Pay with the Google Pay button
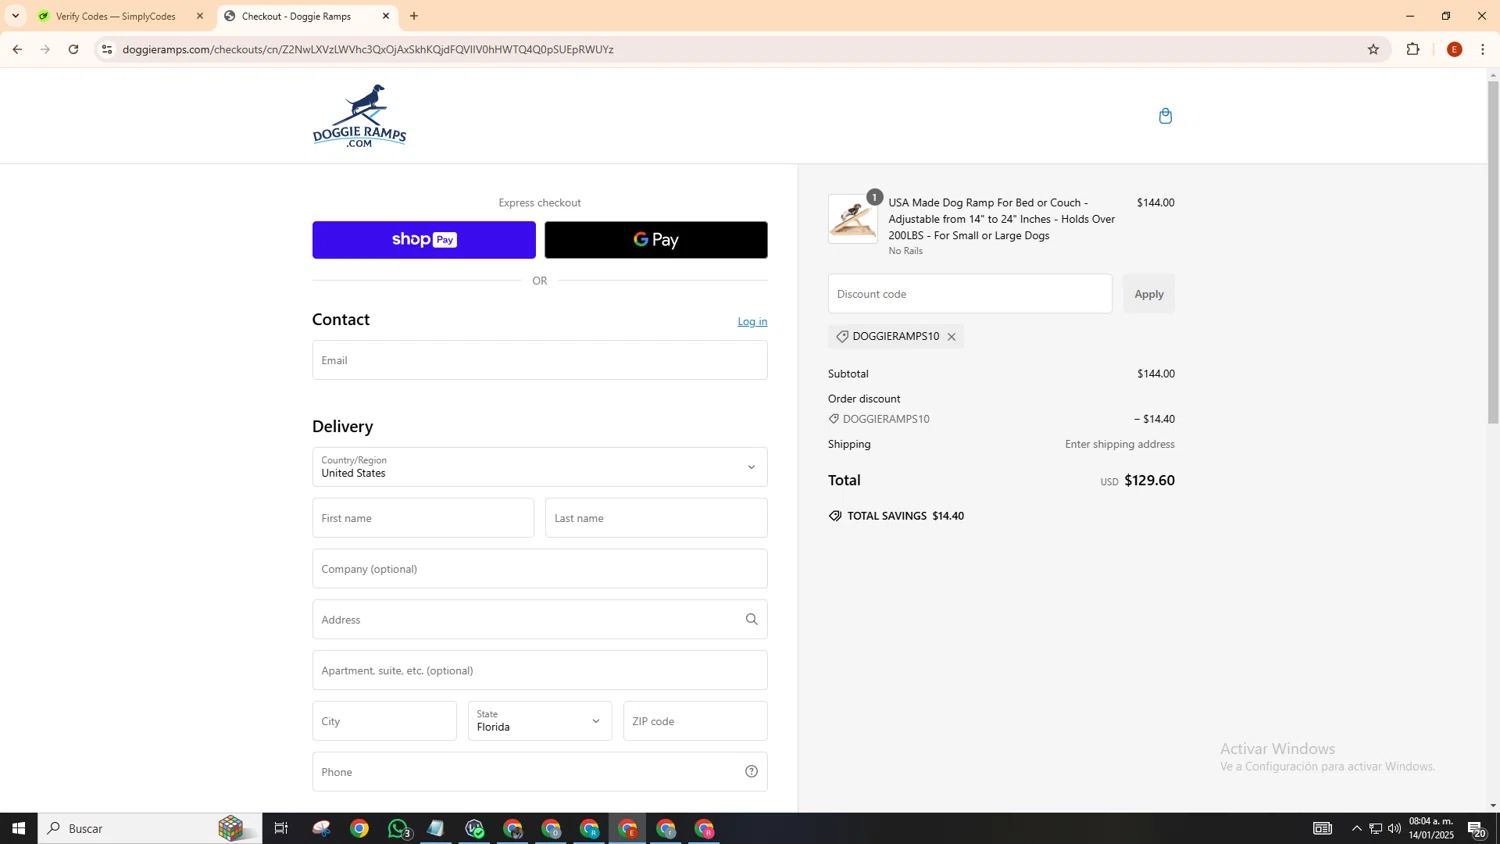1500x844 pixels. coord(656,240)
